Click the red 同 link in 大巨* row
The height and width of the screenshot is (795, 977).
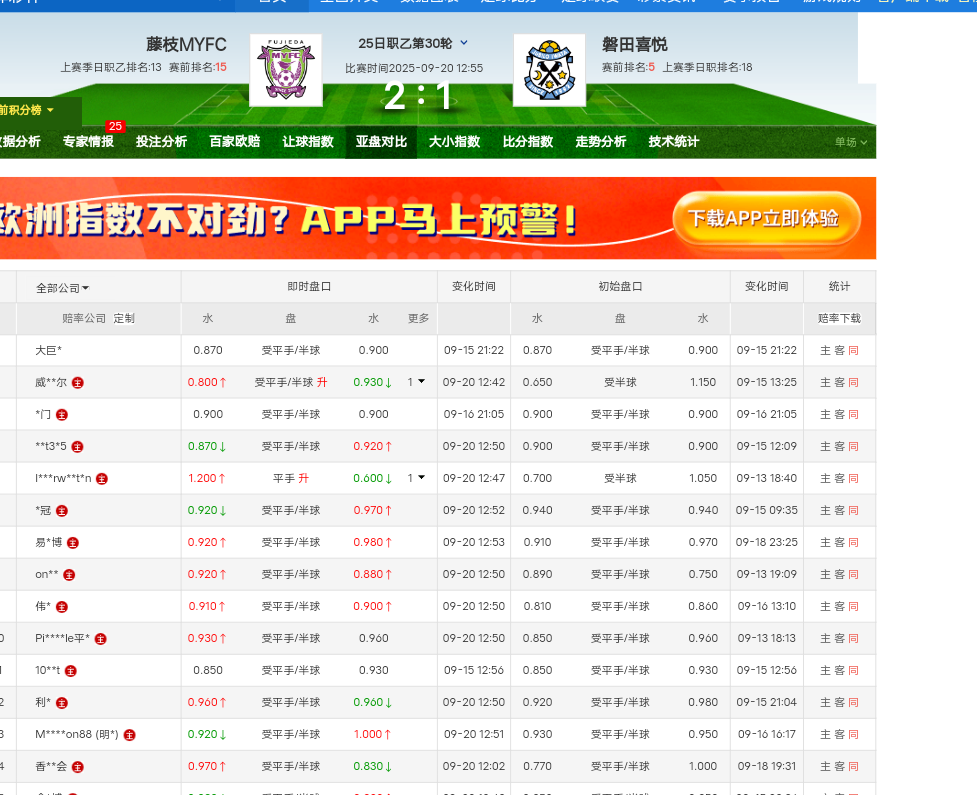click(x=853, y=350)
